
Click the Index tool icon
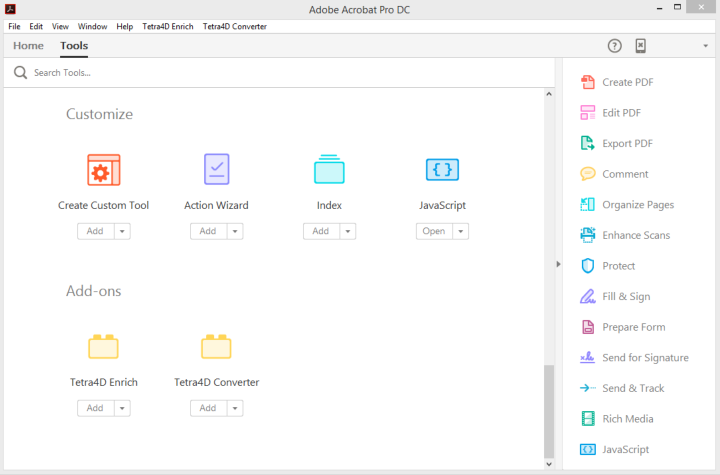click(329, 169)
